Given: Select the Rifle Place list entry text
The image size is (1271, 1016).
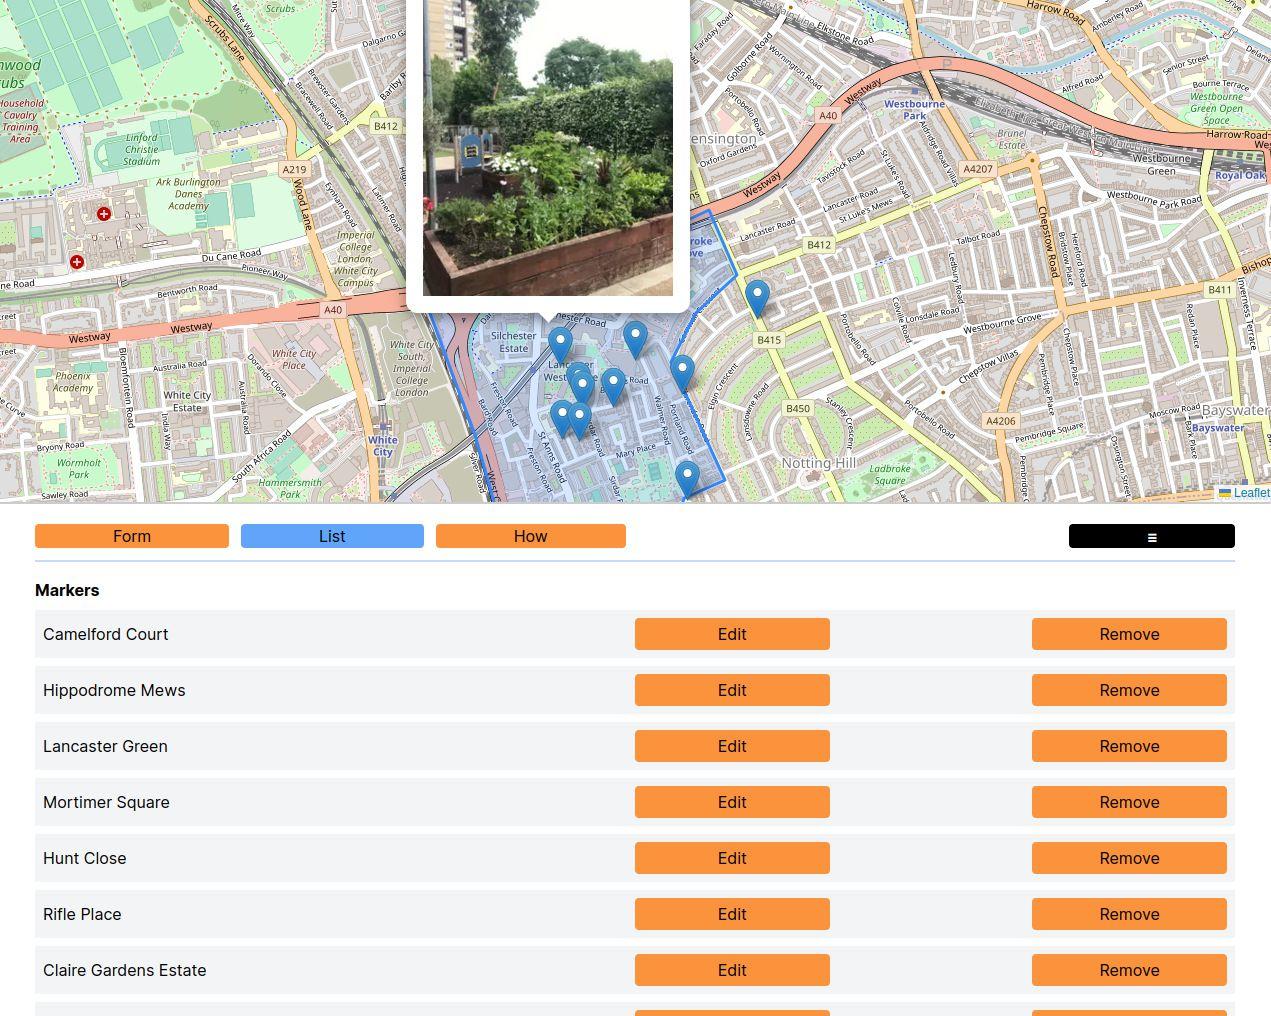Looking at the screenshot, I should click(82, 914).
